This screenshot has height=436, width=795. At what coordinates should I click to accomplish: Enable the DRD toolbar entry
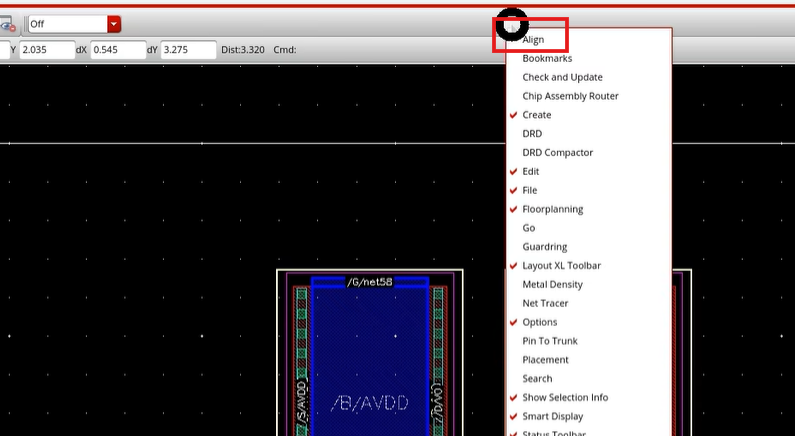[x=589, y=133]
